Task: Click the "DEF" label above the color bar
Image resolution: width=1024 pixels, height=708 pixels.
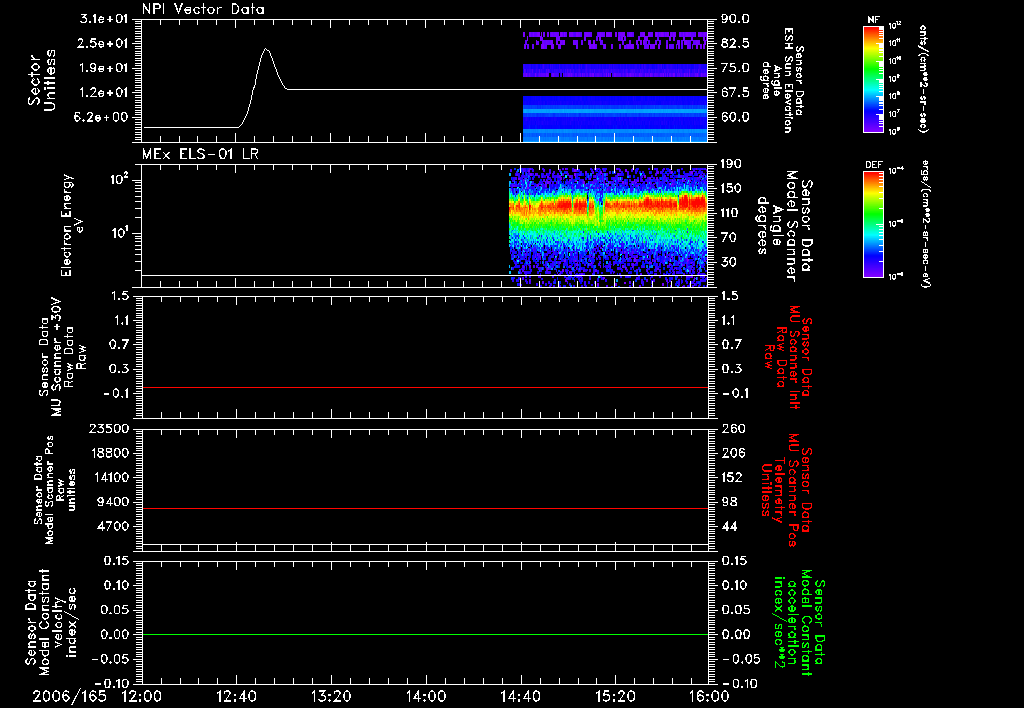Action: [873, 165]
